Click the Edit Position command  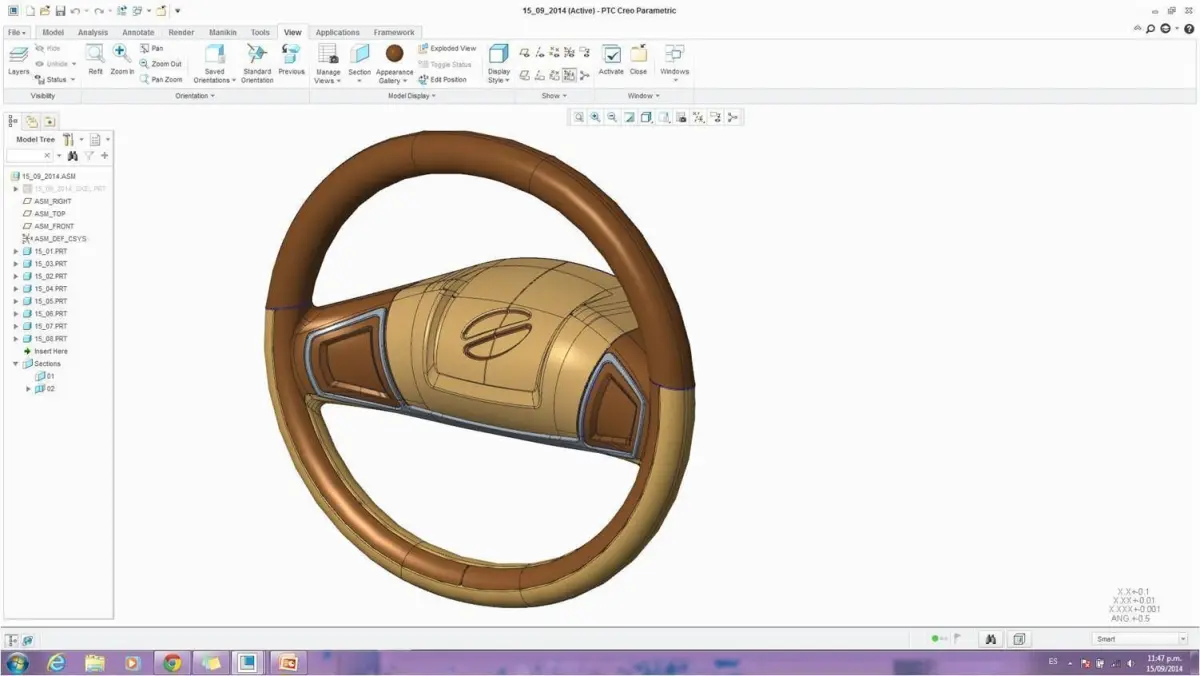[x=443, y=80]
